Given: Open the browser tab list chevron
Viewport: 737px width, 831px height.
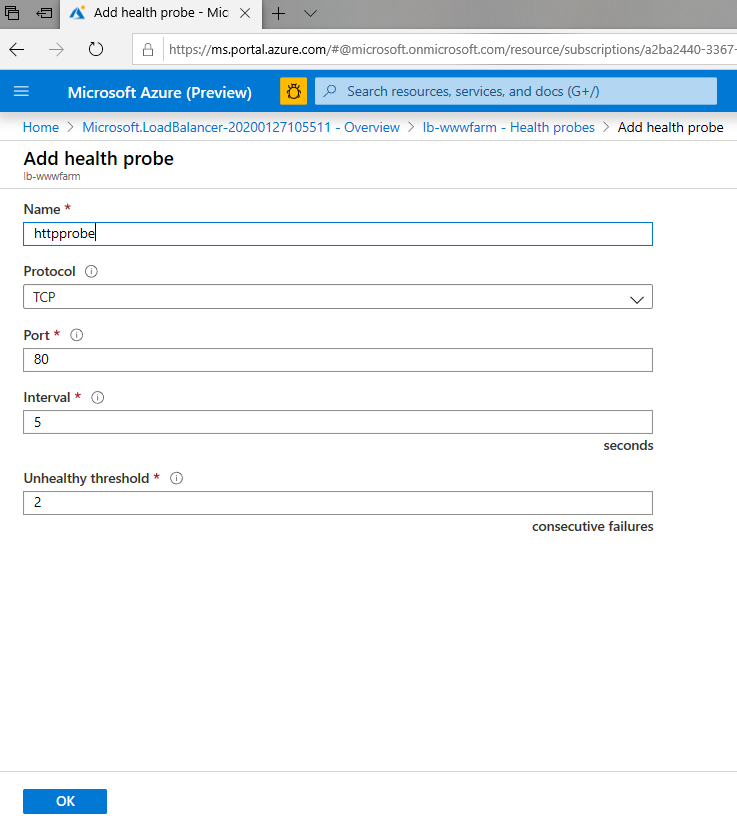Looking at the screenshot, I should (x=310, y=14).
